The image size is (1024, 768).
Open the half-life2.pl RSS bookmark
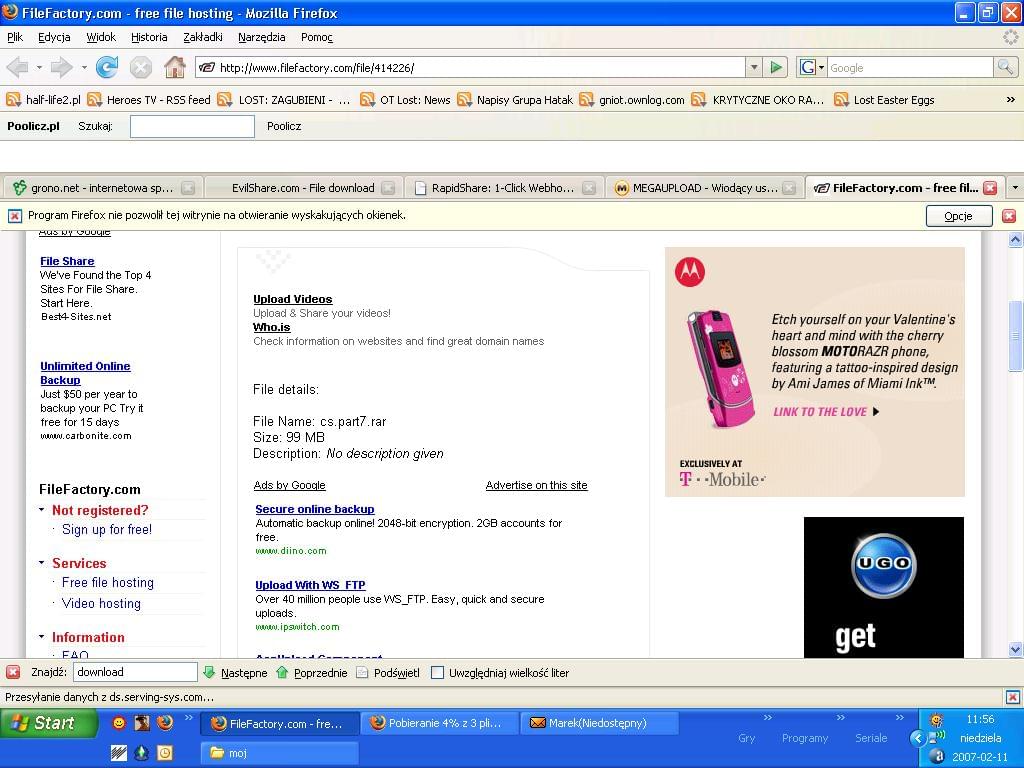pyautogui.click(x=43, y=100)
